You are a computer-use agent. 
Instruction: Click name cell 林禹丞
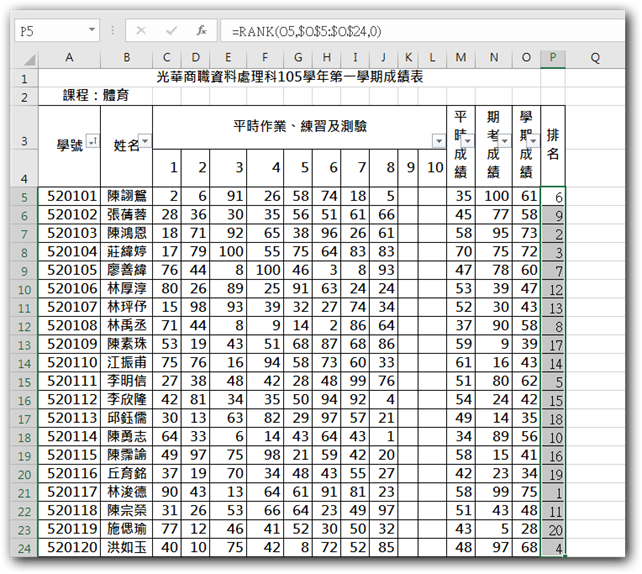click(x=127, y=325)
